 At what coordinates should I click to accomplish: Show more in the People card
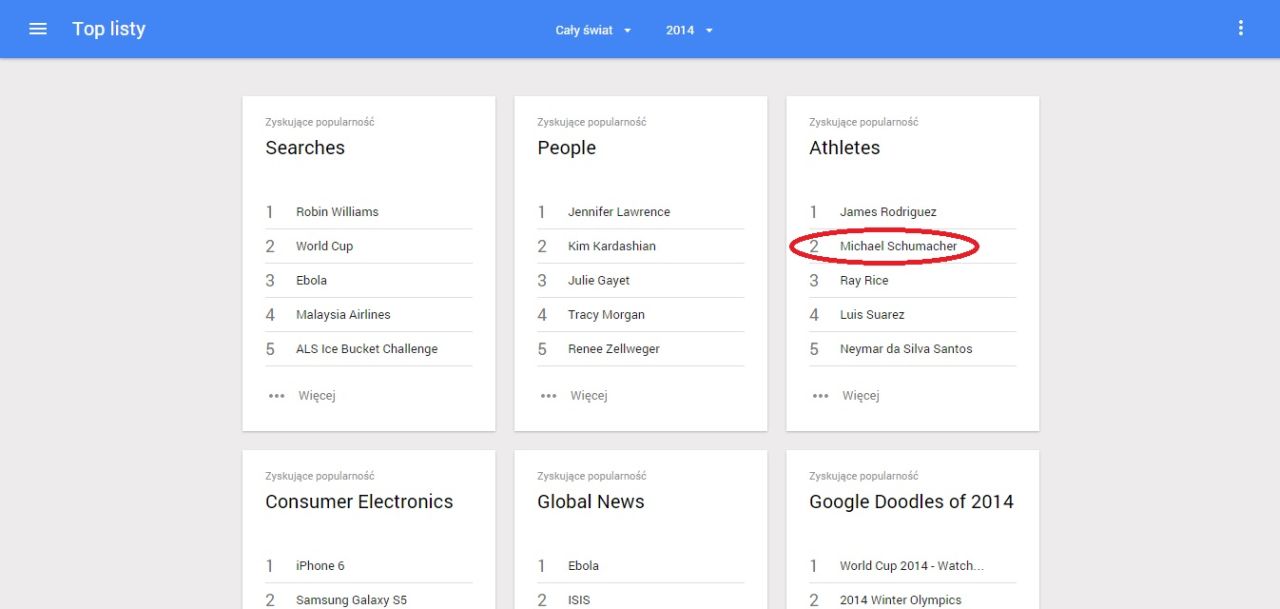pyautogui.click(x=574, y=395)
